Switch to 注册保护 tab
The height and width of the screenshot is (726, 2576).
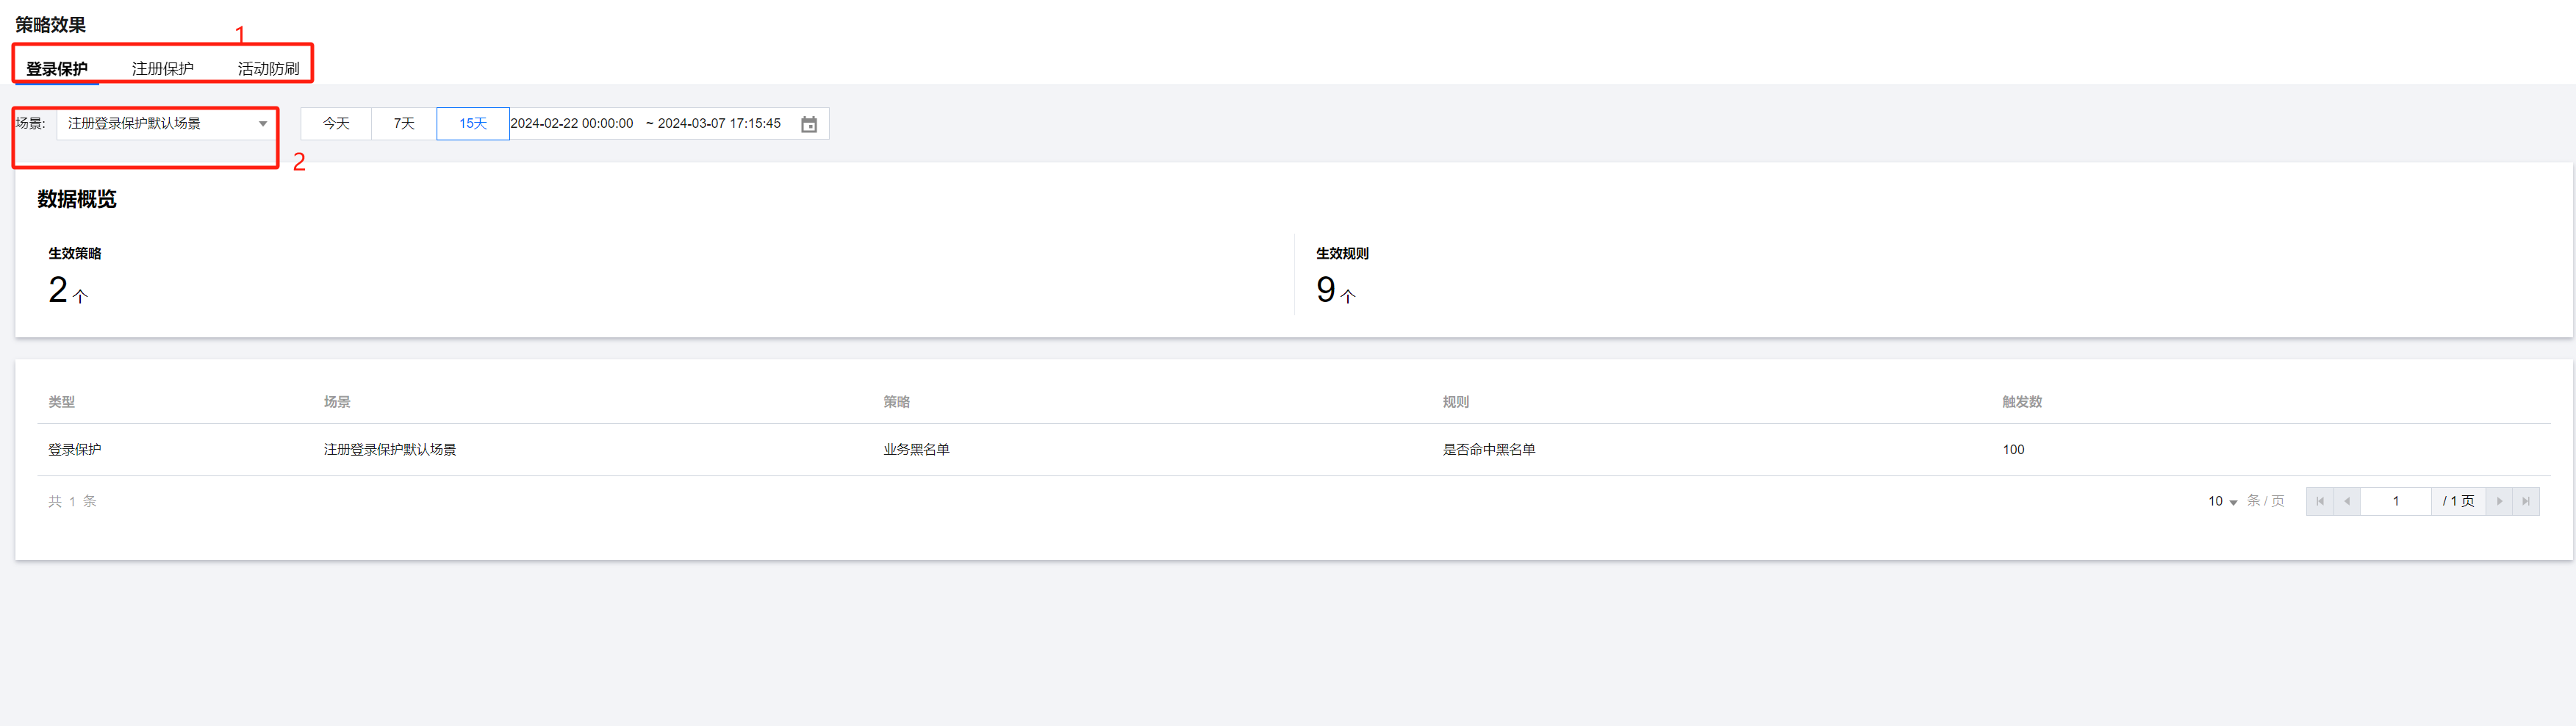163,69
